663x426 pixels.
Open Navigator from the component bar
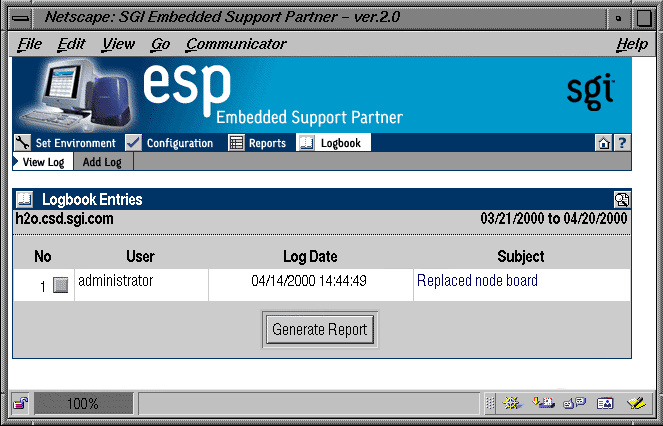(512, 403)
